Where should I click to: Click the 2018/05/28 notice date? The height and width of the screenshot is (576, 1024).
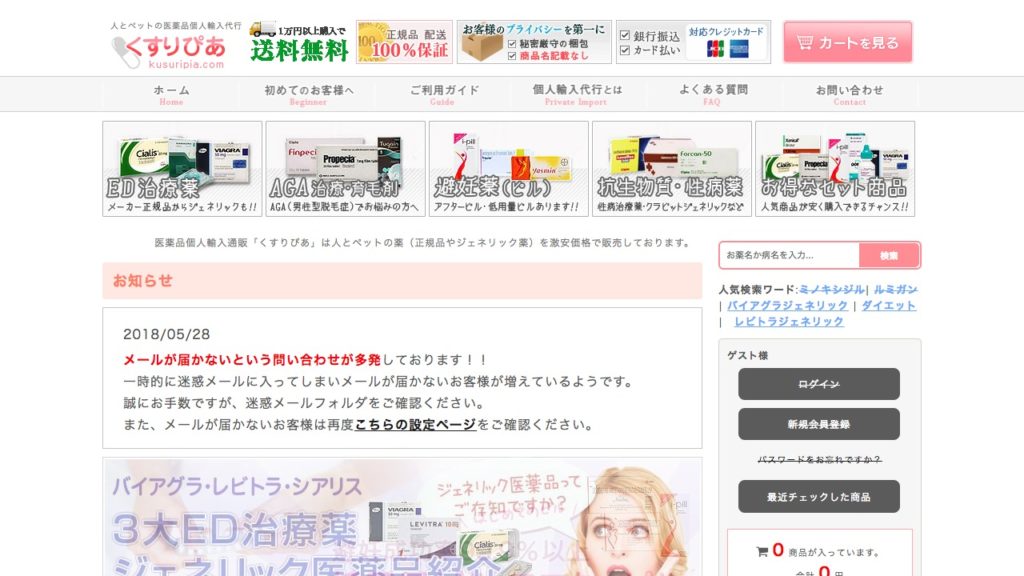(167, 334)
